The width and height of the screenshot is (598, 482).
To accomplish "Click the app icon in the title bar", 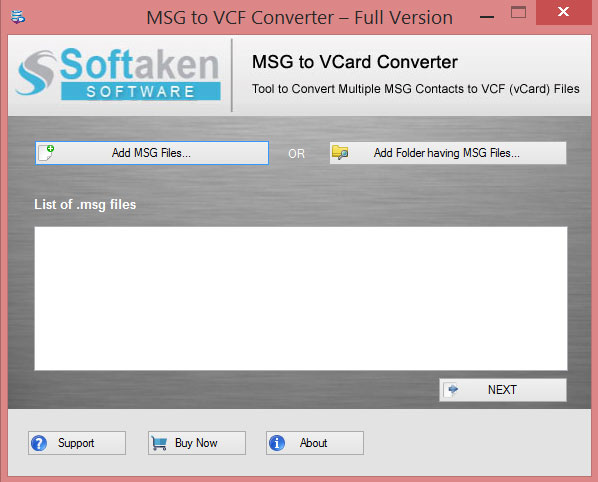I will (x=18, y=17).
